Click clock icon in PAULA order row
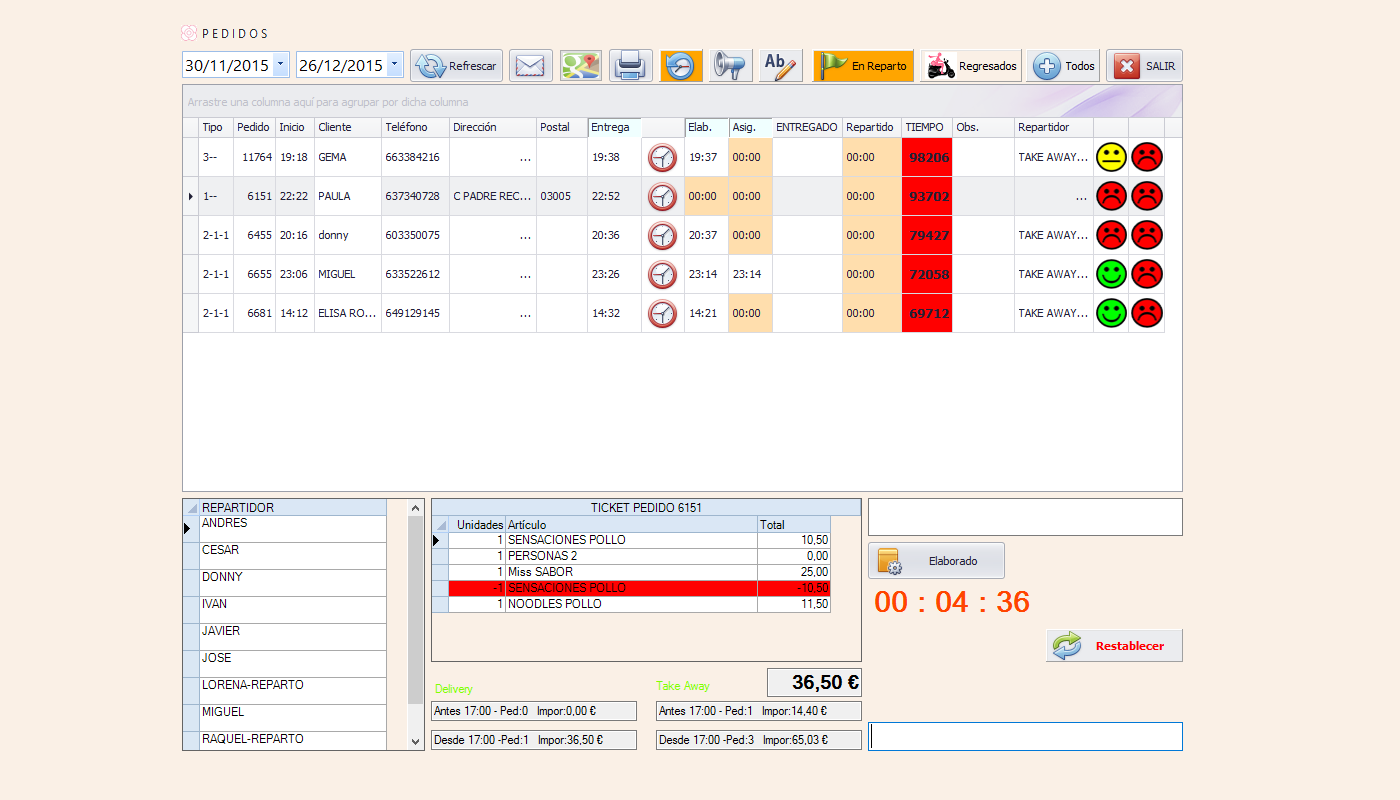This screenshot has width=1400, height=800. tap(662, 197)
